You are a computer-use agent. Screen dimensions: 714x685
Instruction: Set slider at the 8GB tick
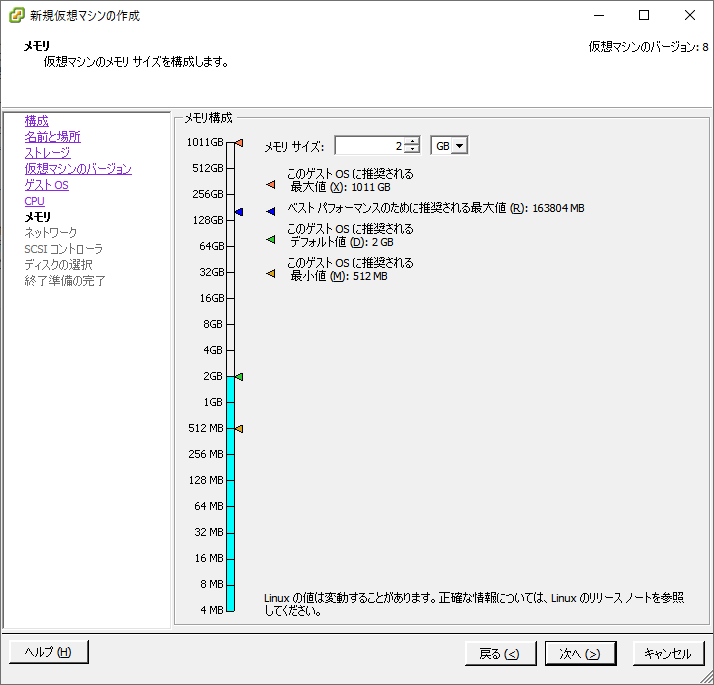point(230,324)
